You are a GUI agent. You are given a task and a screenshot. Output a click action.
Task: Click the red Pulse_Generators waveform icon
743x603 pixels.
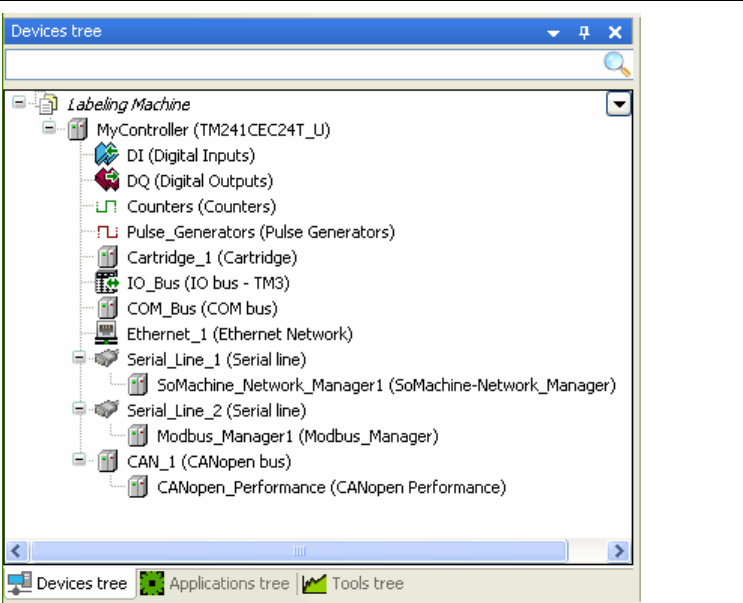107,232
